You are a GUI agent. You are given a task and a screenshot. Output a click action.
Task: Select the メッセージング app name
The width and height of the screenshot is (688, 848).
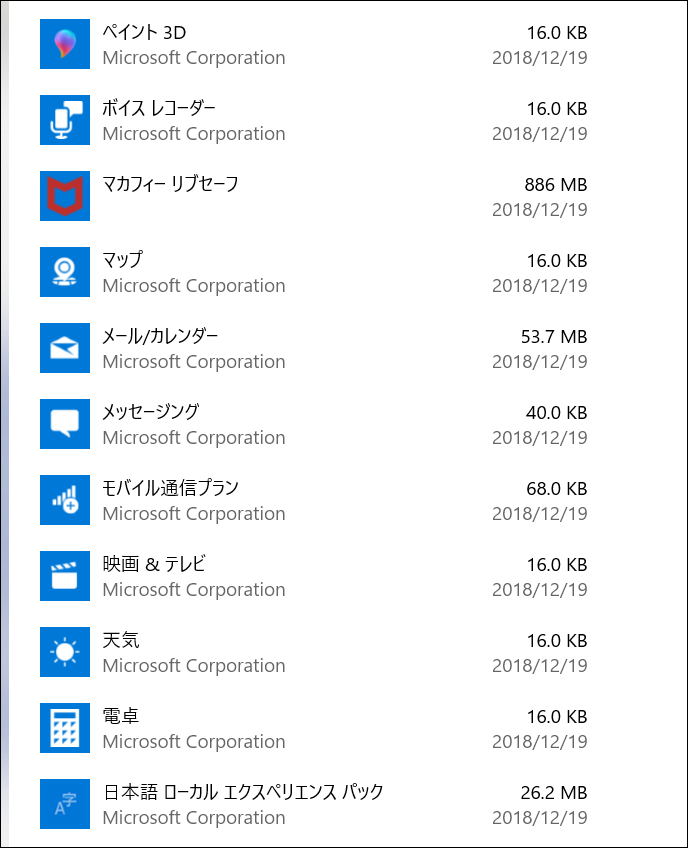click(151, 412)
